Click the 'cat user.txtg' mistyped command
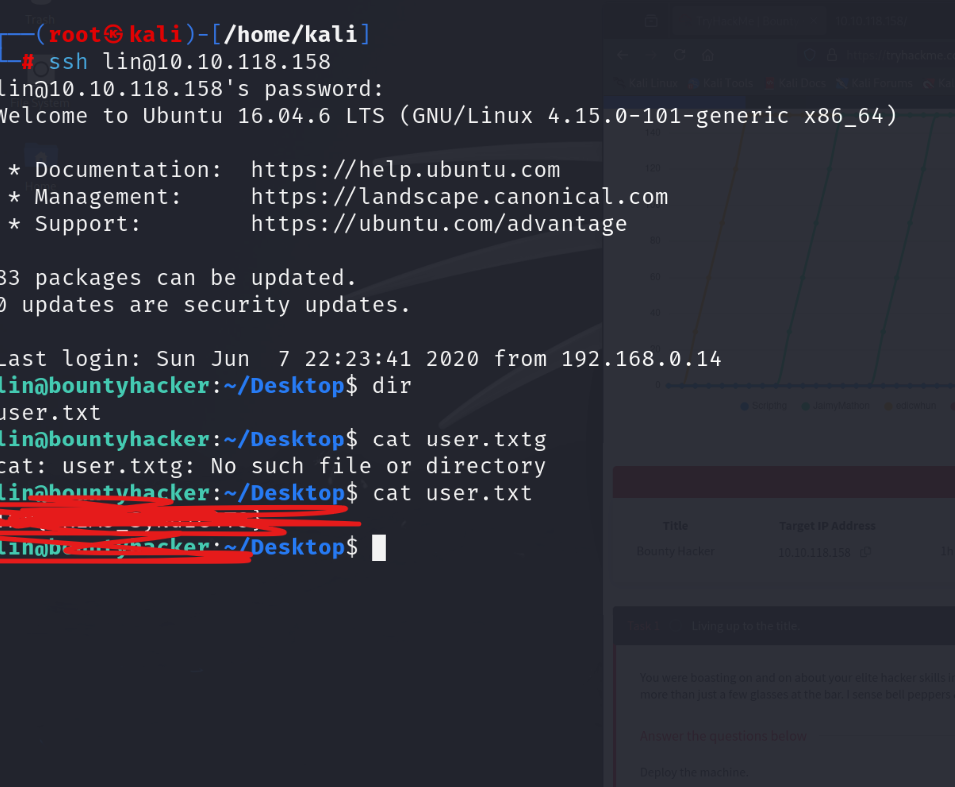 coord(459,440)
